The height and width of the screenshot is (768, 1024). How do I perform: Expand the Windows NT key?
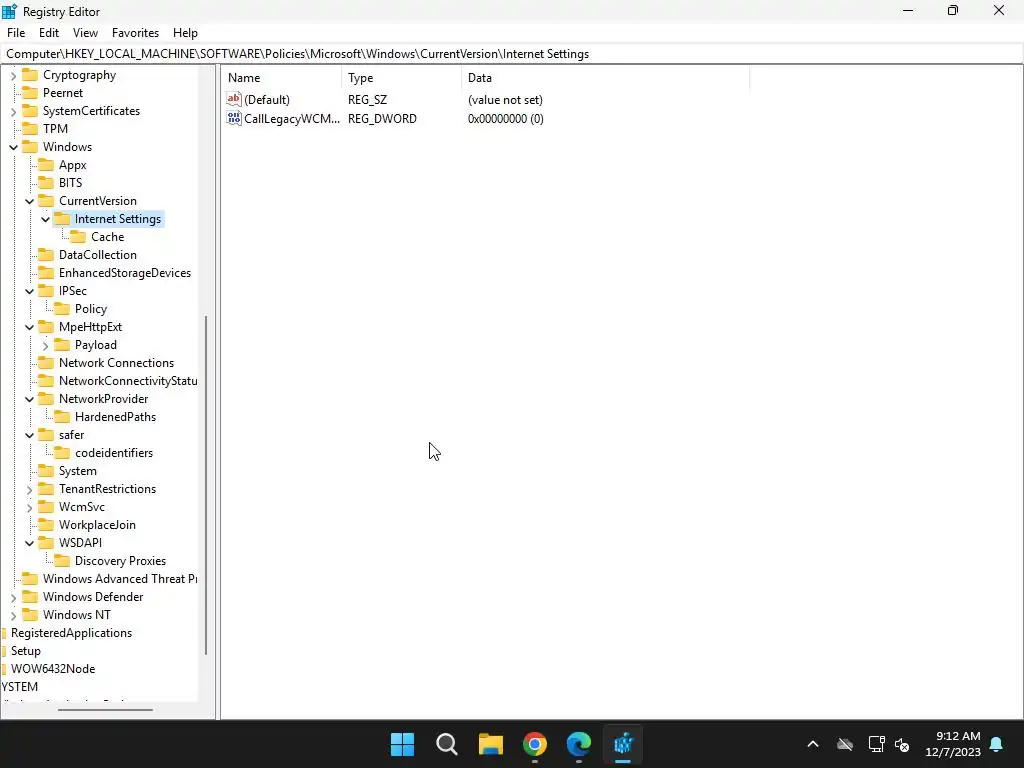pyautogui.click(x=14, y=615)
